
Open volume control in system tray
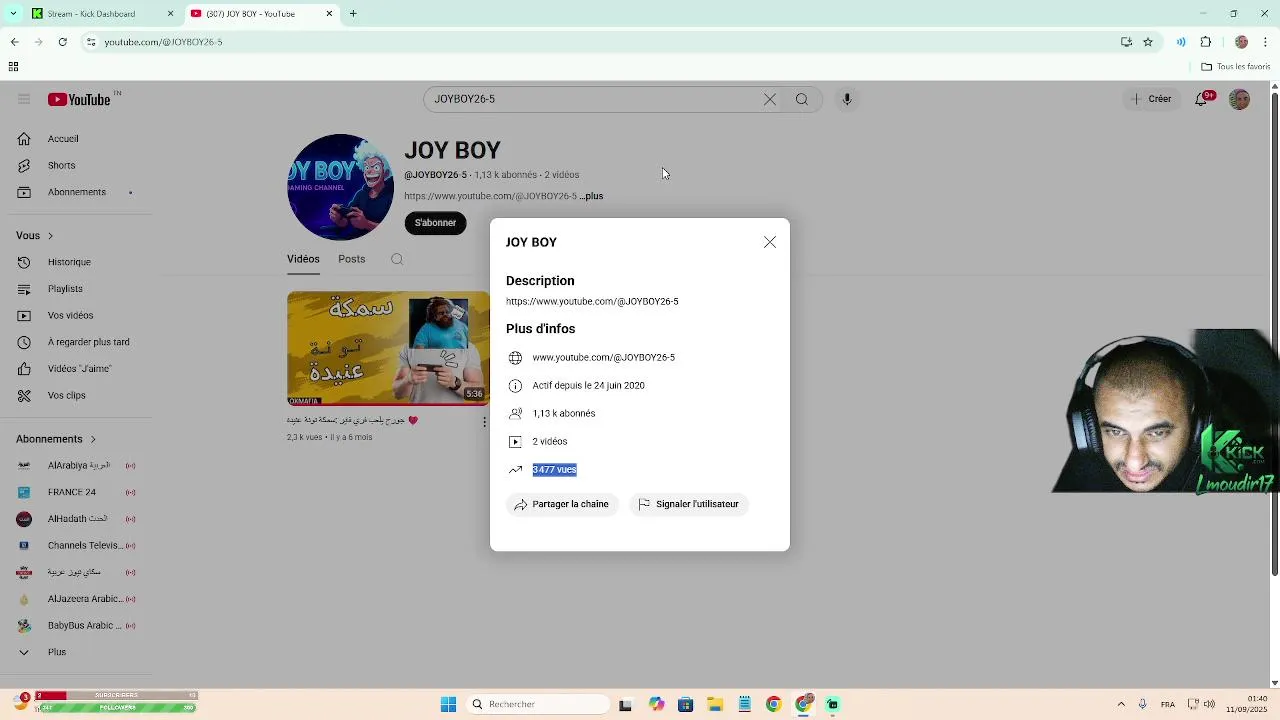[x=1209, y=704]
